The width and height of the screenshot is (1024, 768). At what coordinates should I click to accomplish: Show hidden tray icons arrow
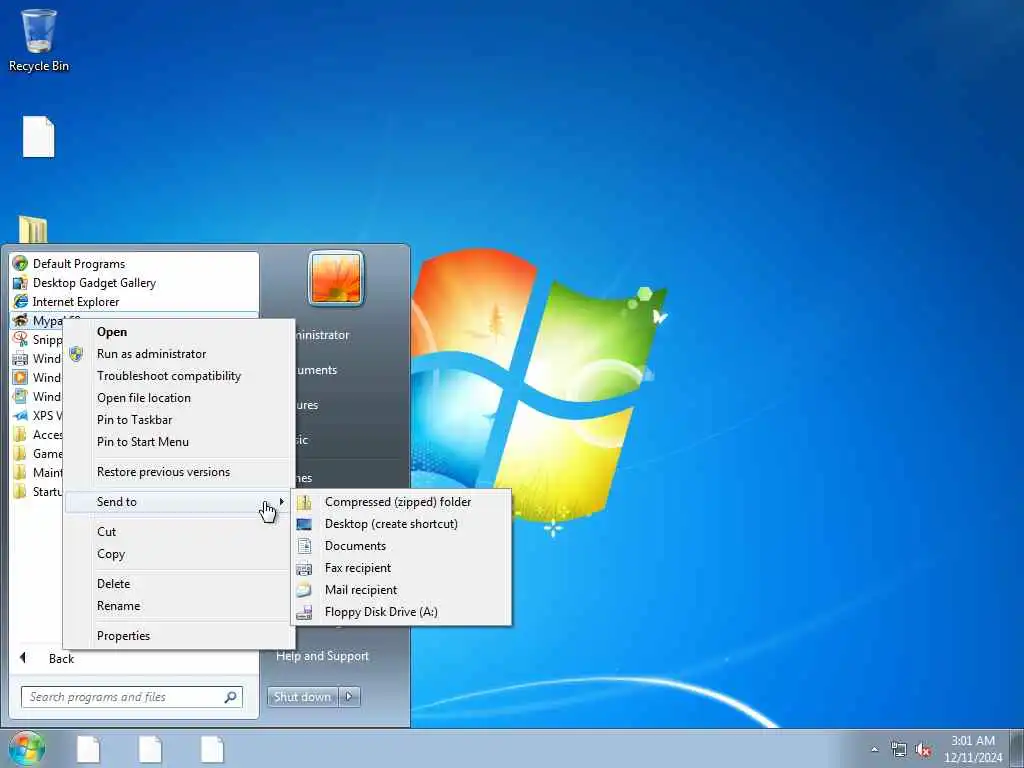[x=874, y=749]
